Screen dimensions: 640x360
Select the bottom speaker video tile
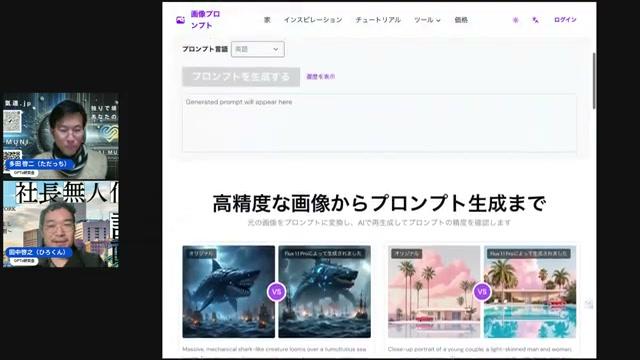point(61,224)
